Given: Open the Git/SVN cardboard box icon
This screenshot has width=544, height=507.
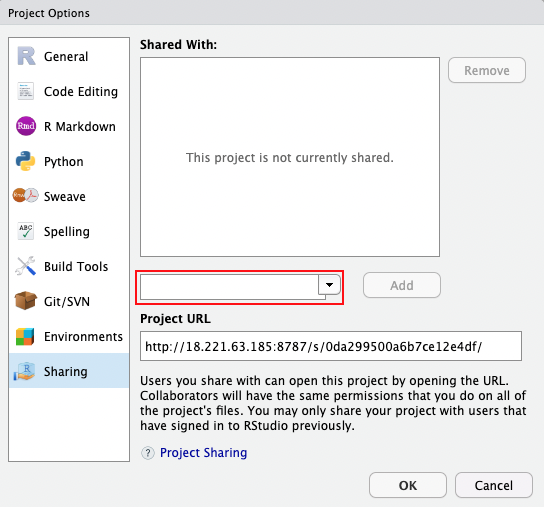Looking at the screenshot, I should coord(26,301).
